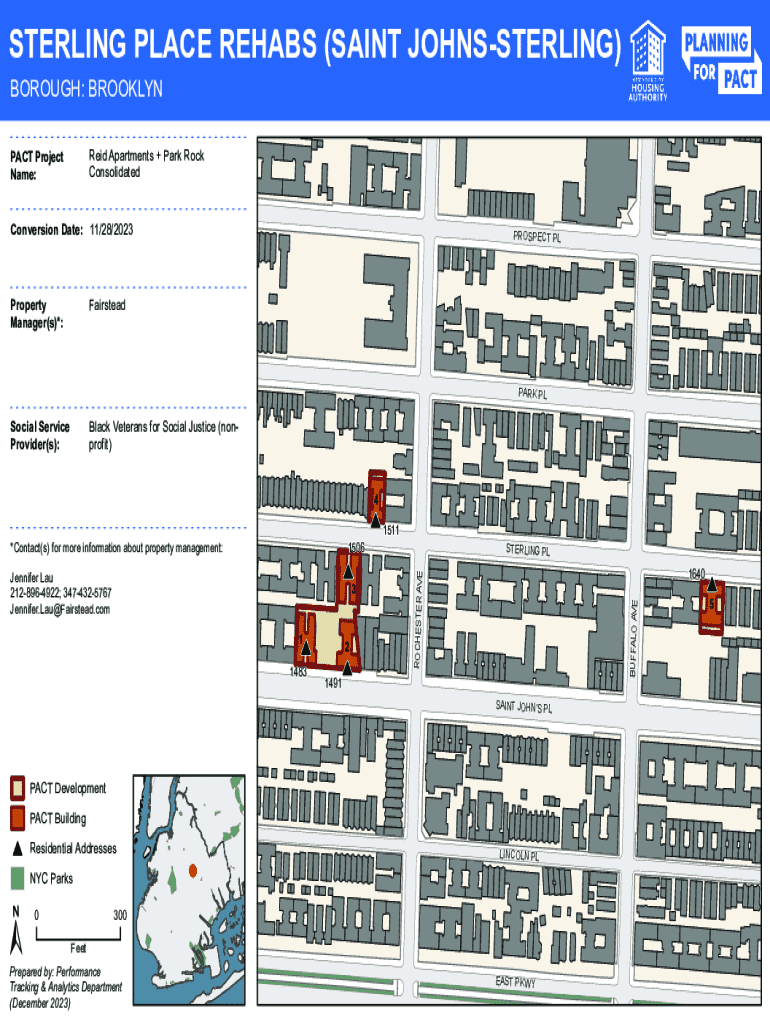
Task: Click the Residential Addresses triangle legend icon
Action: point(17,849)
